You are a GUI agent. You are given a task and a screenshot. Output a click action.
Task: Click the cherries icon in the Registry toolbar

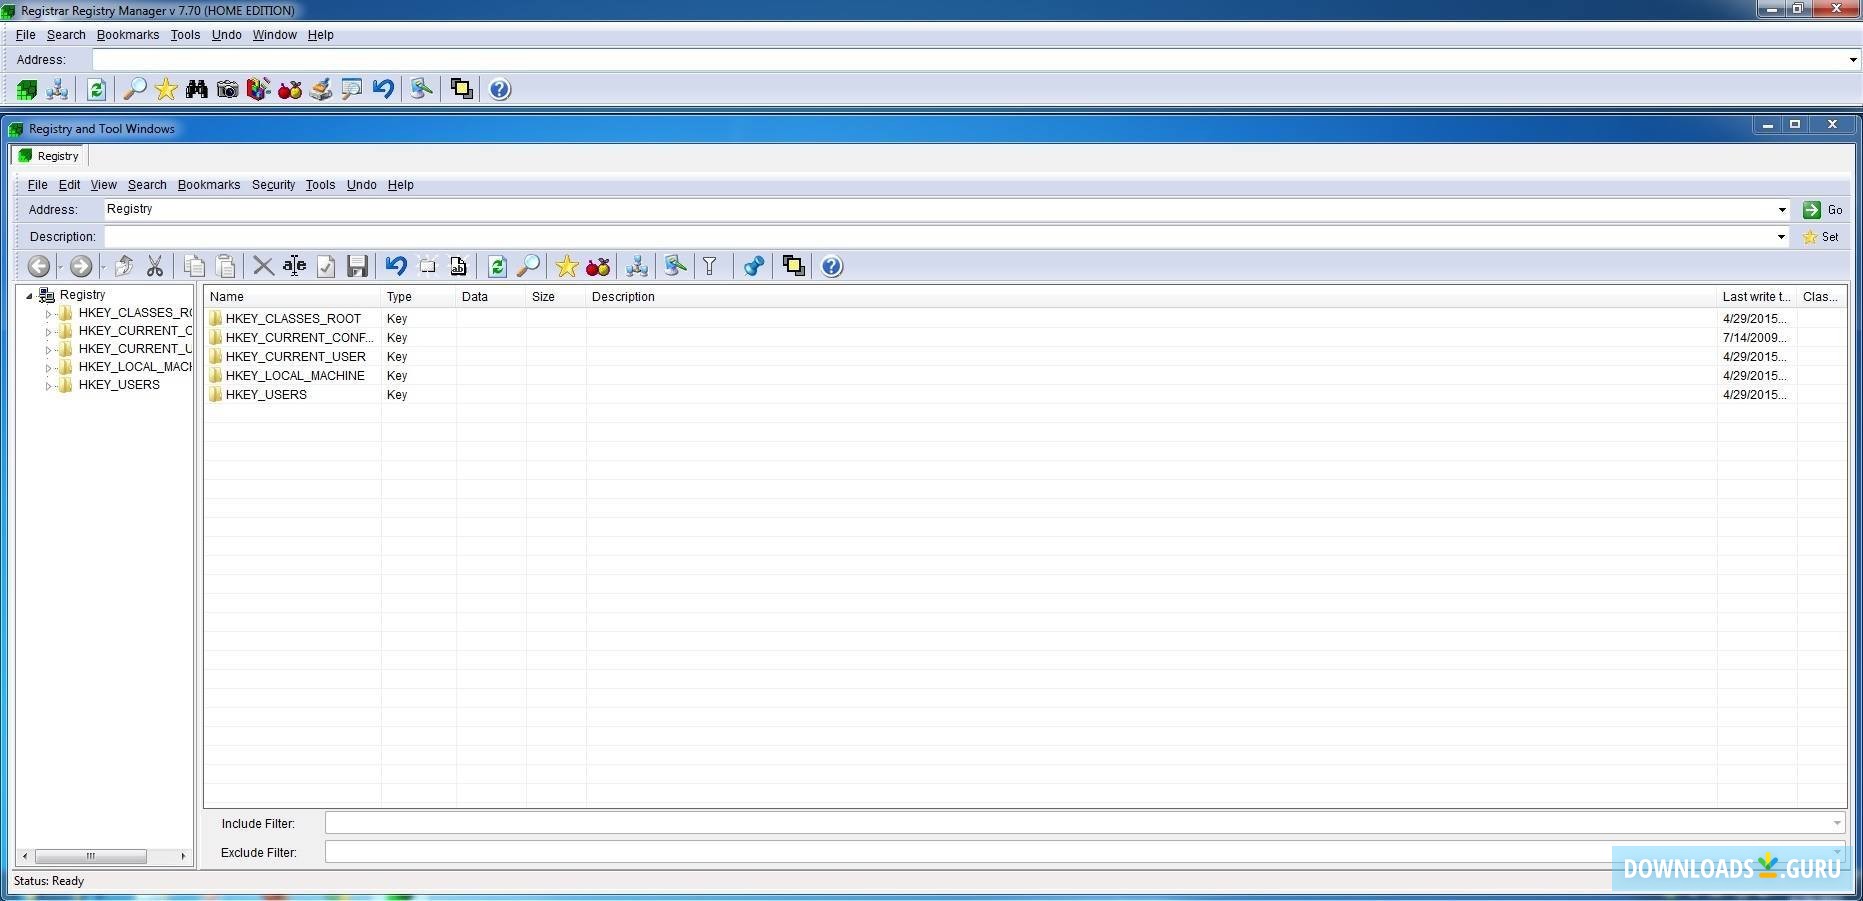tap(598, 266)
